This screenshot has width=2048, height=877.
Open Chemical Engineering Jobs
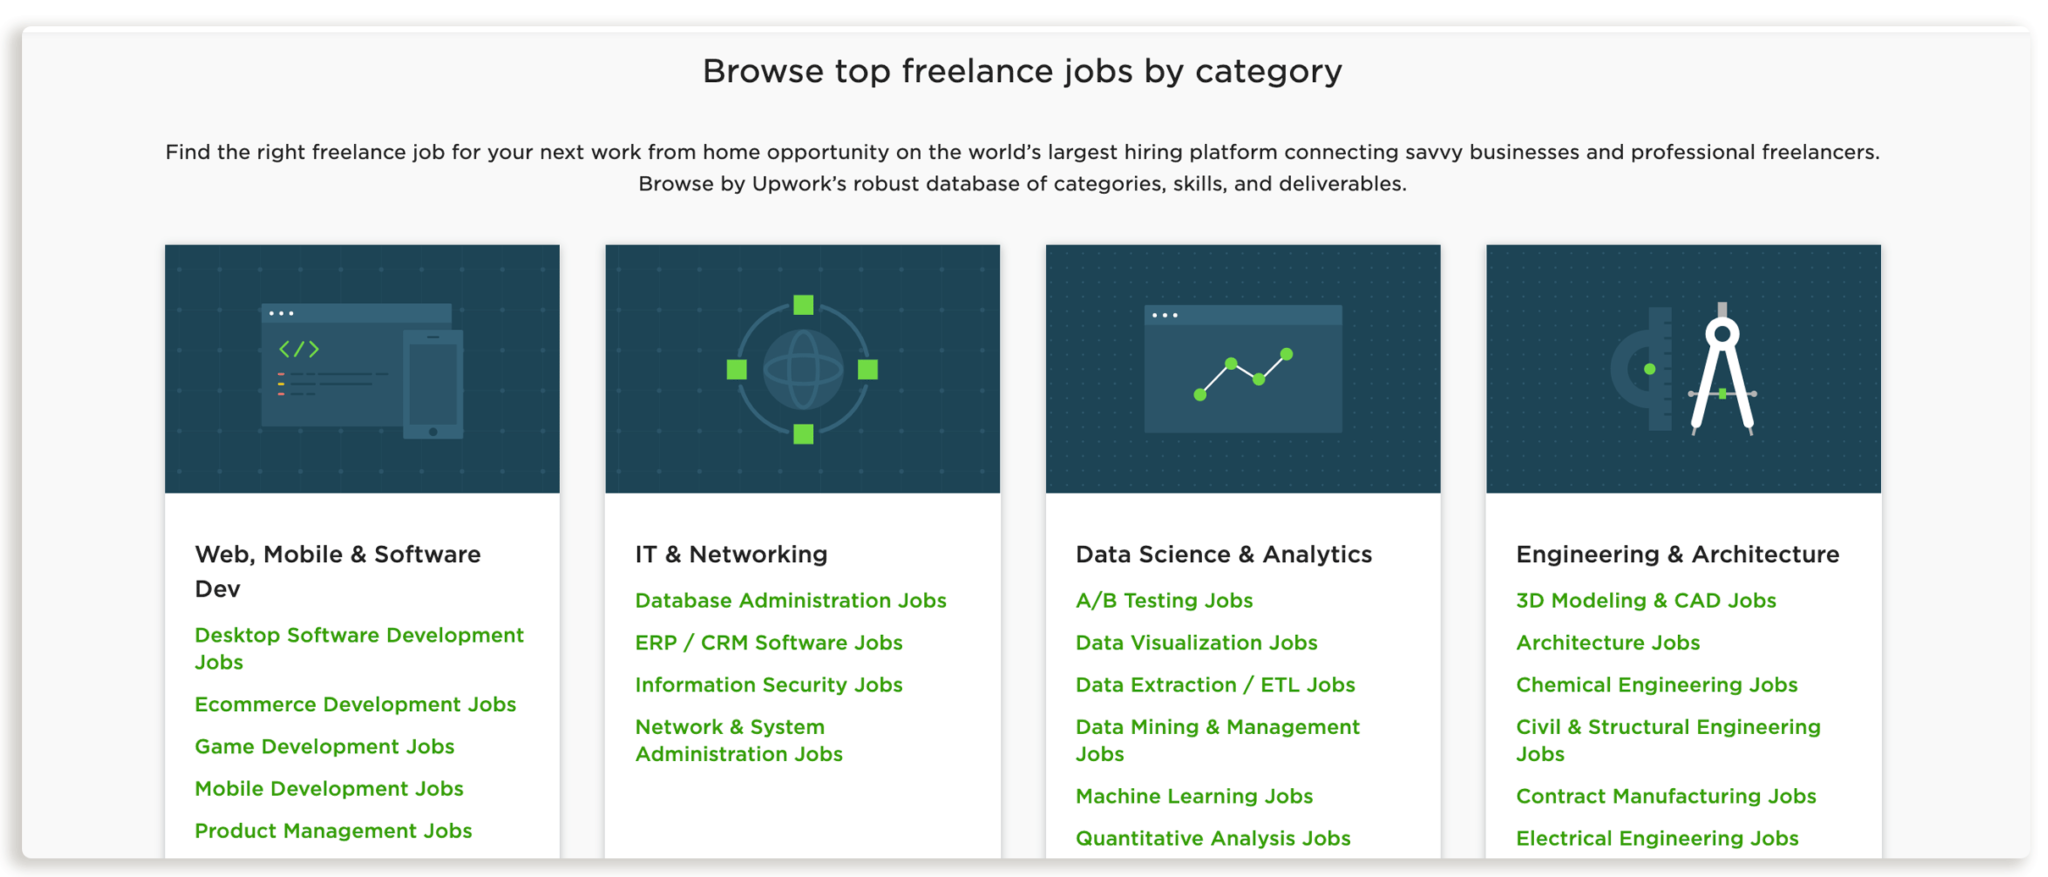[x=1656, y=684]
